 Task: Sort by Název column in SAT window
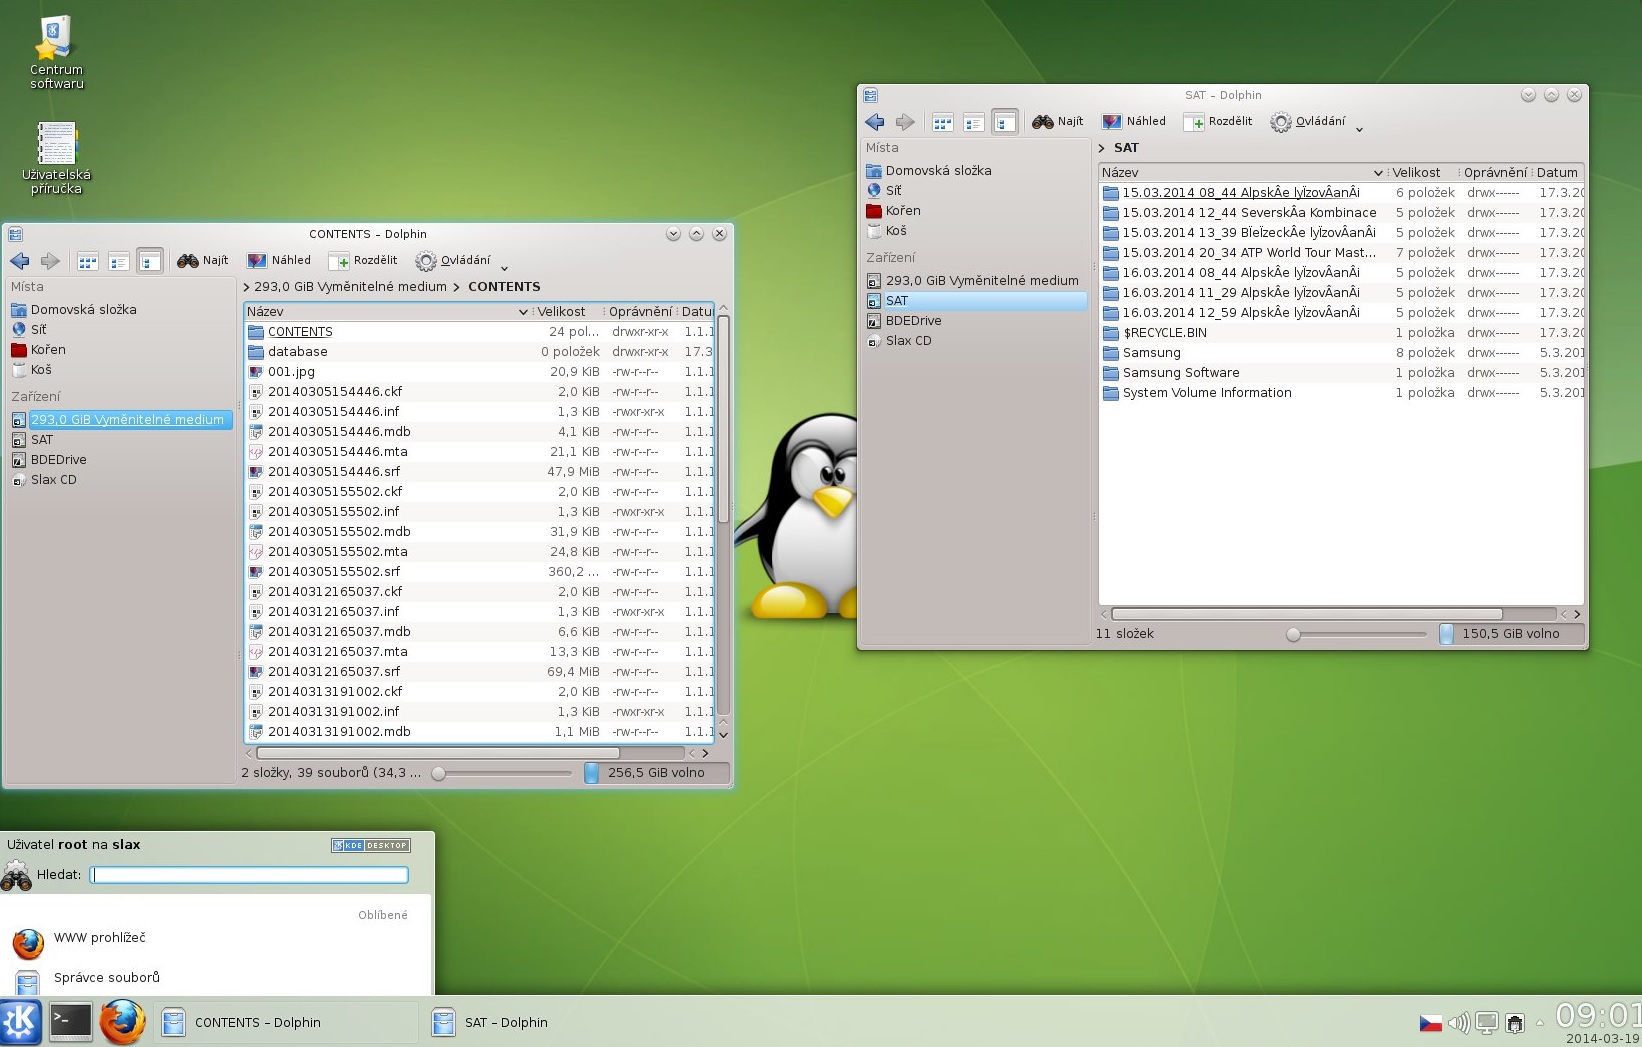[x=1242, y=173]
